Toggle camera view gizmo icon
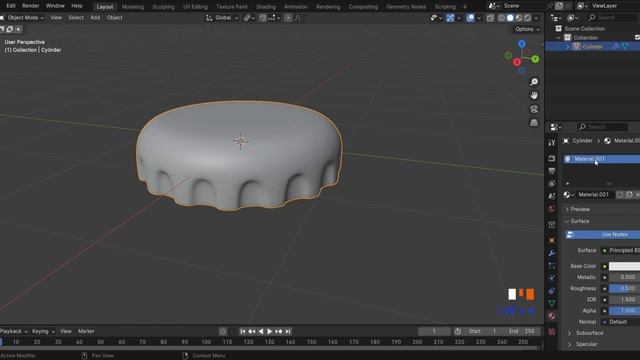 pos(534,109)
